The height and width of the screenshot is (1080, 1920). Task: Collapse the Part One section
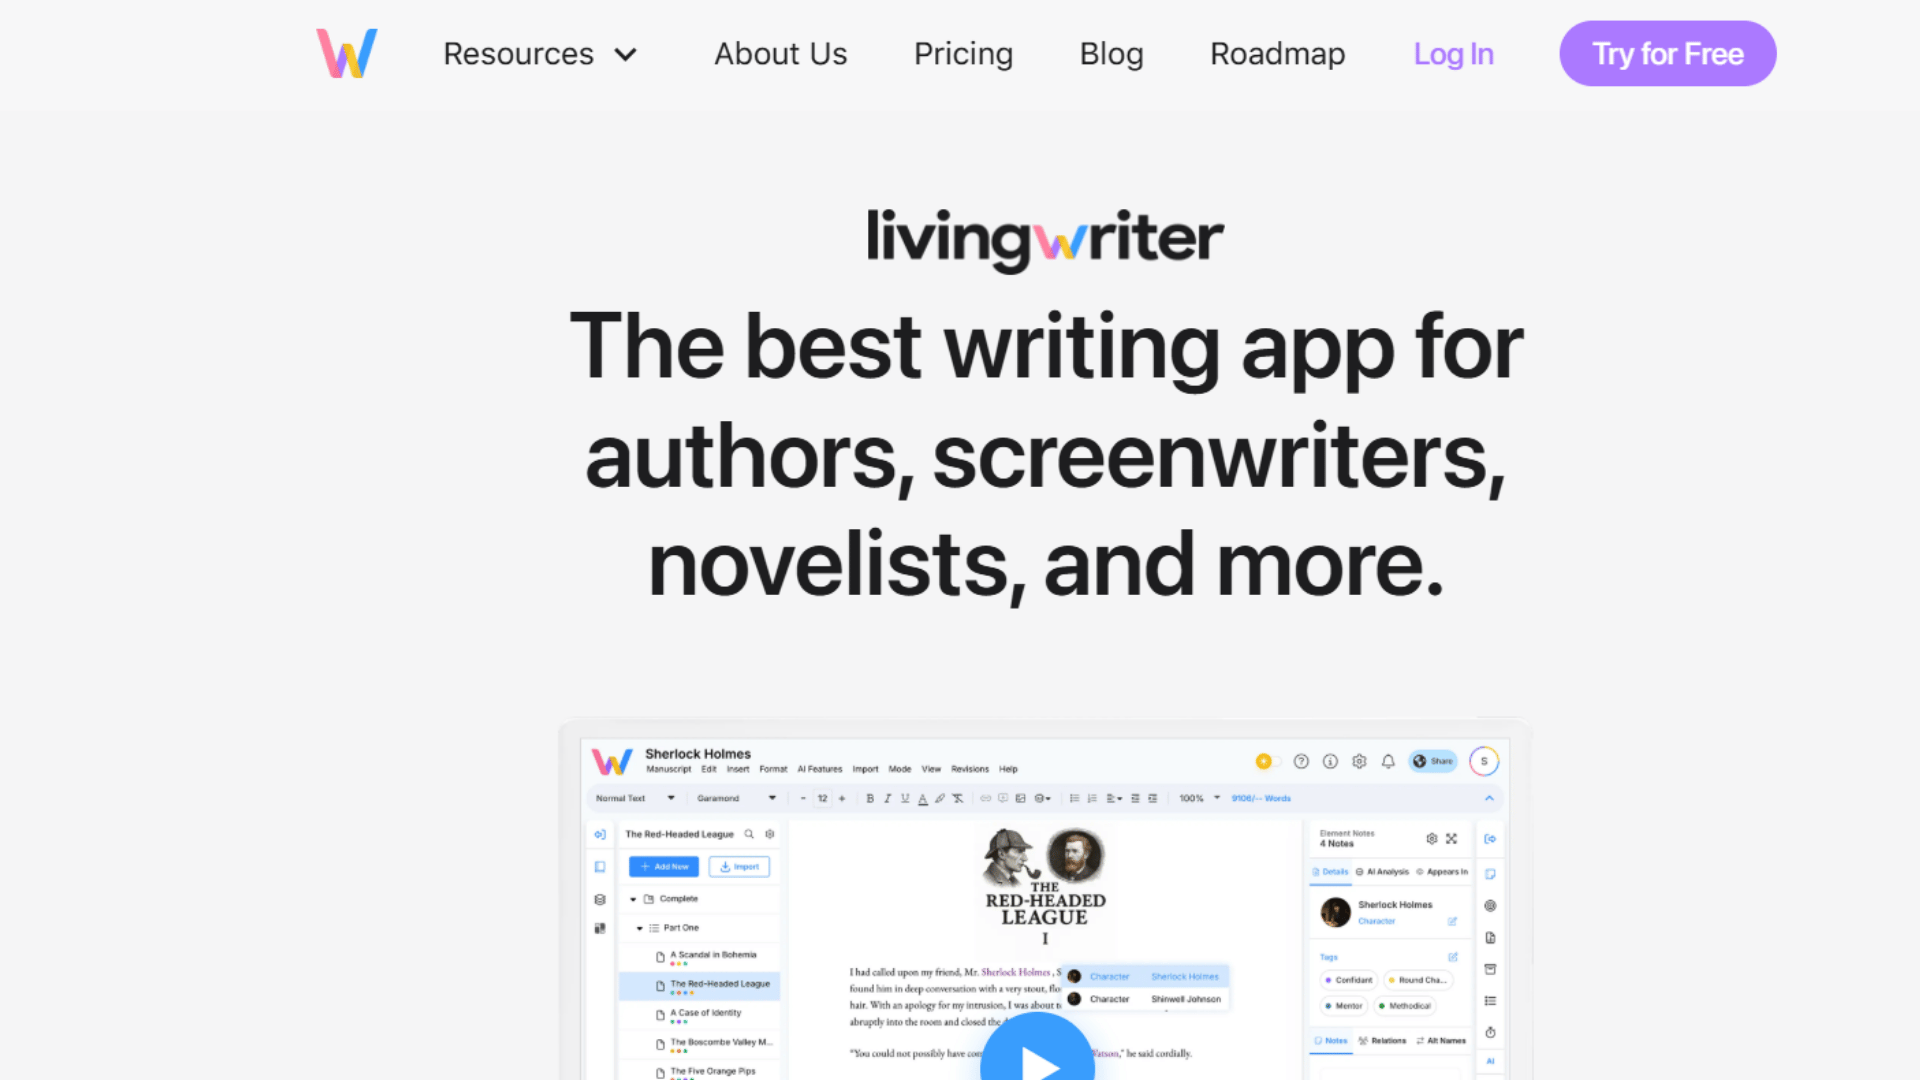(x=640, y=928)
